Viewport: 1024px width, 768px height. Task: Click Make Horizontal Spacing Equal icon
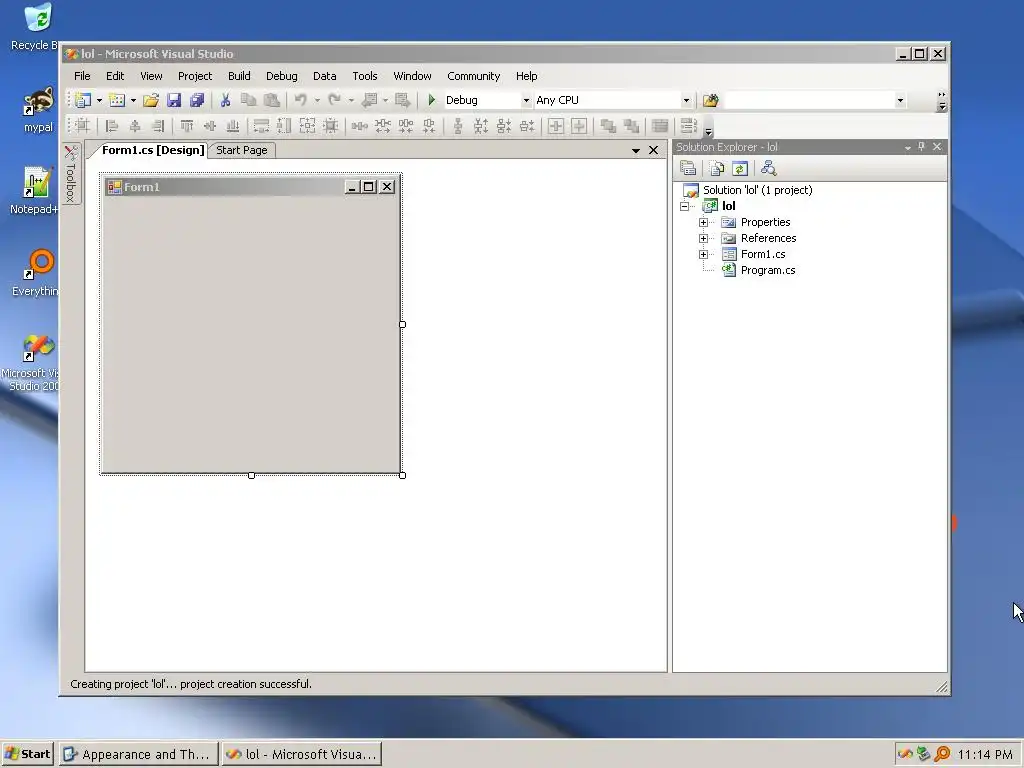[359, 125]
